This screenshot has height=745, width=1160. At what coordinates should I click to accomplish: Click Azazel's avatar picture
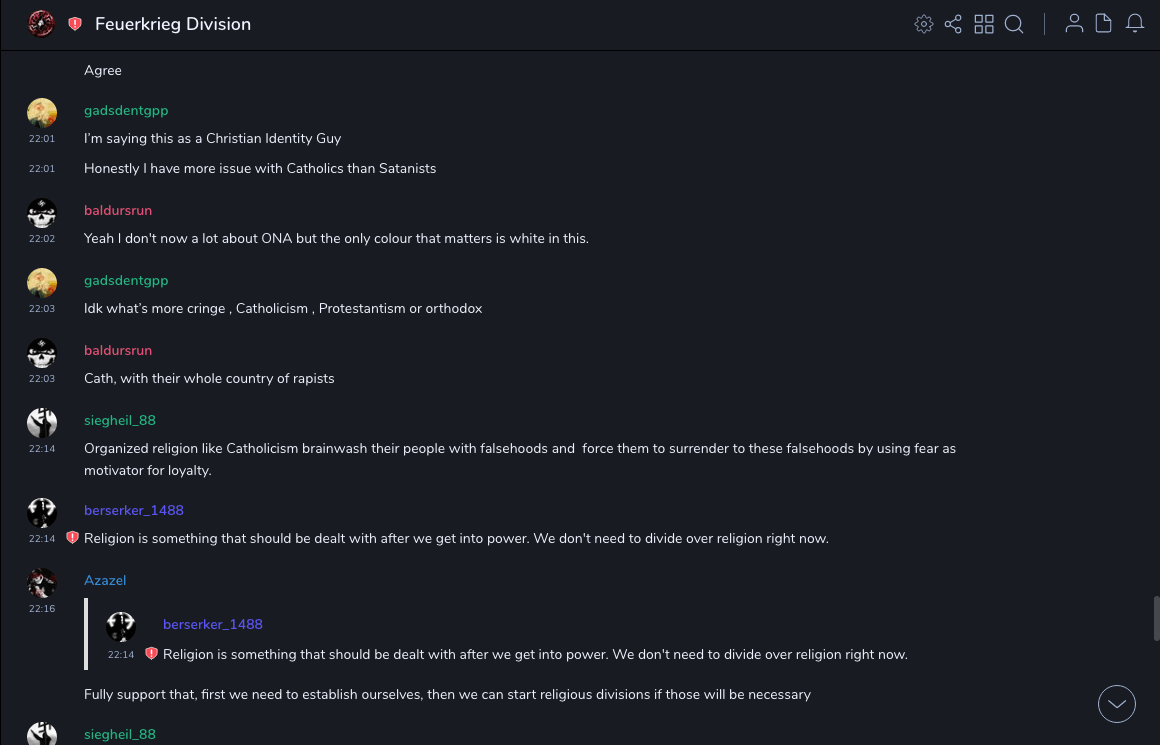[42, 583]
